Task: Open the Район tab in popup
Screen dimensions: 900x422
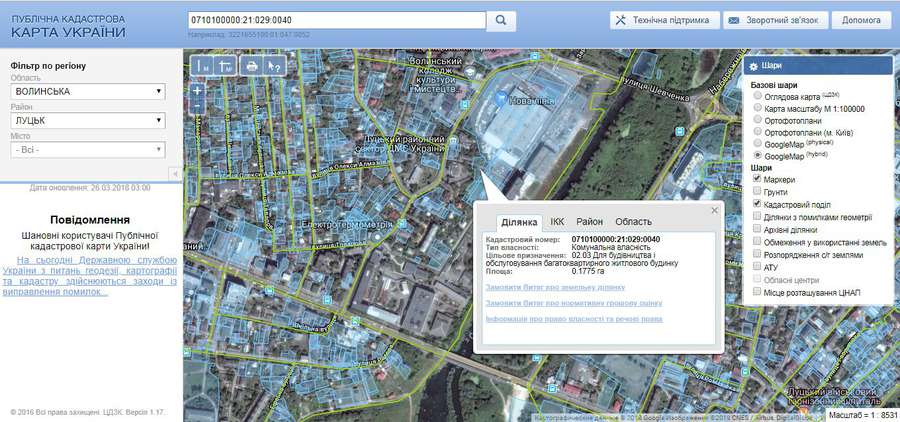Action: 589,222
